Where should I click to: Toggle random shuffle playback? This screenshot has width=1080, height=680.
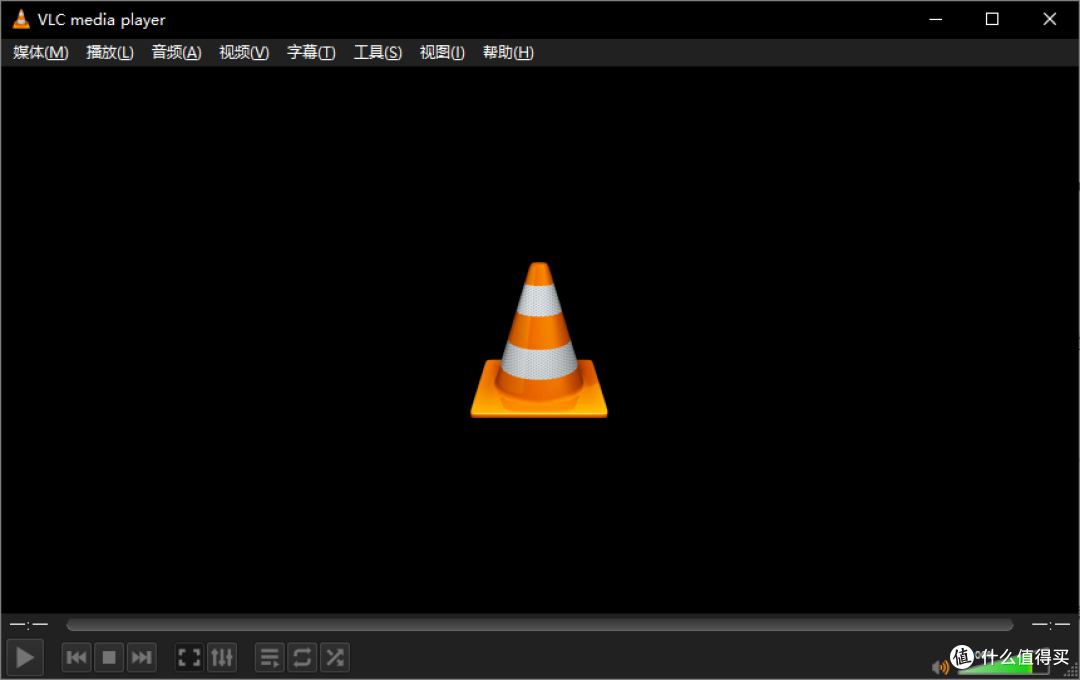point(335,657)
